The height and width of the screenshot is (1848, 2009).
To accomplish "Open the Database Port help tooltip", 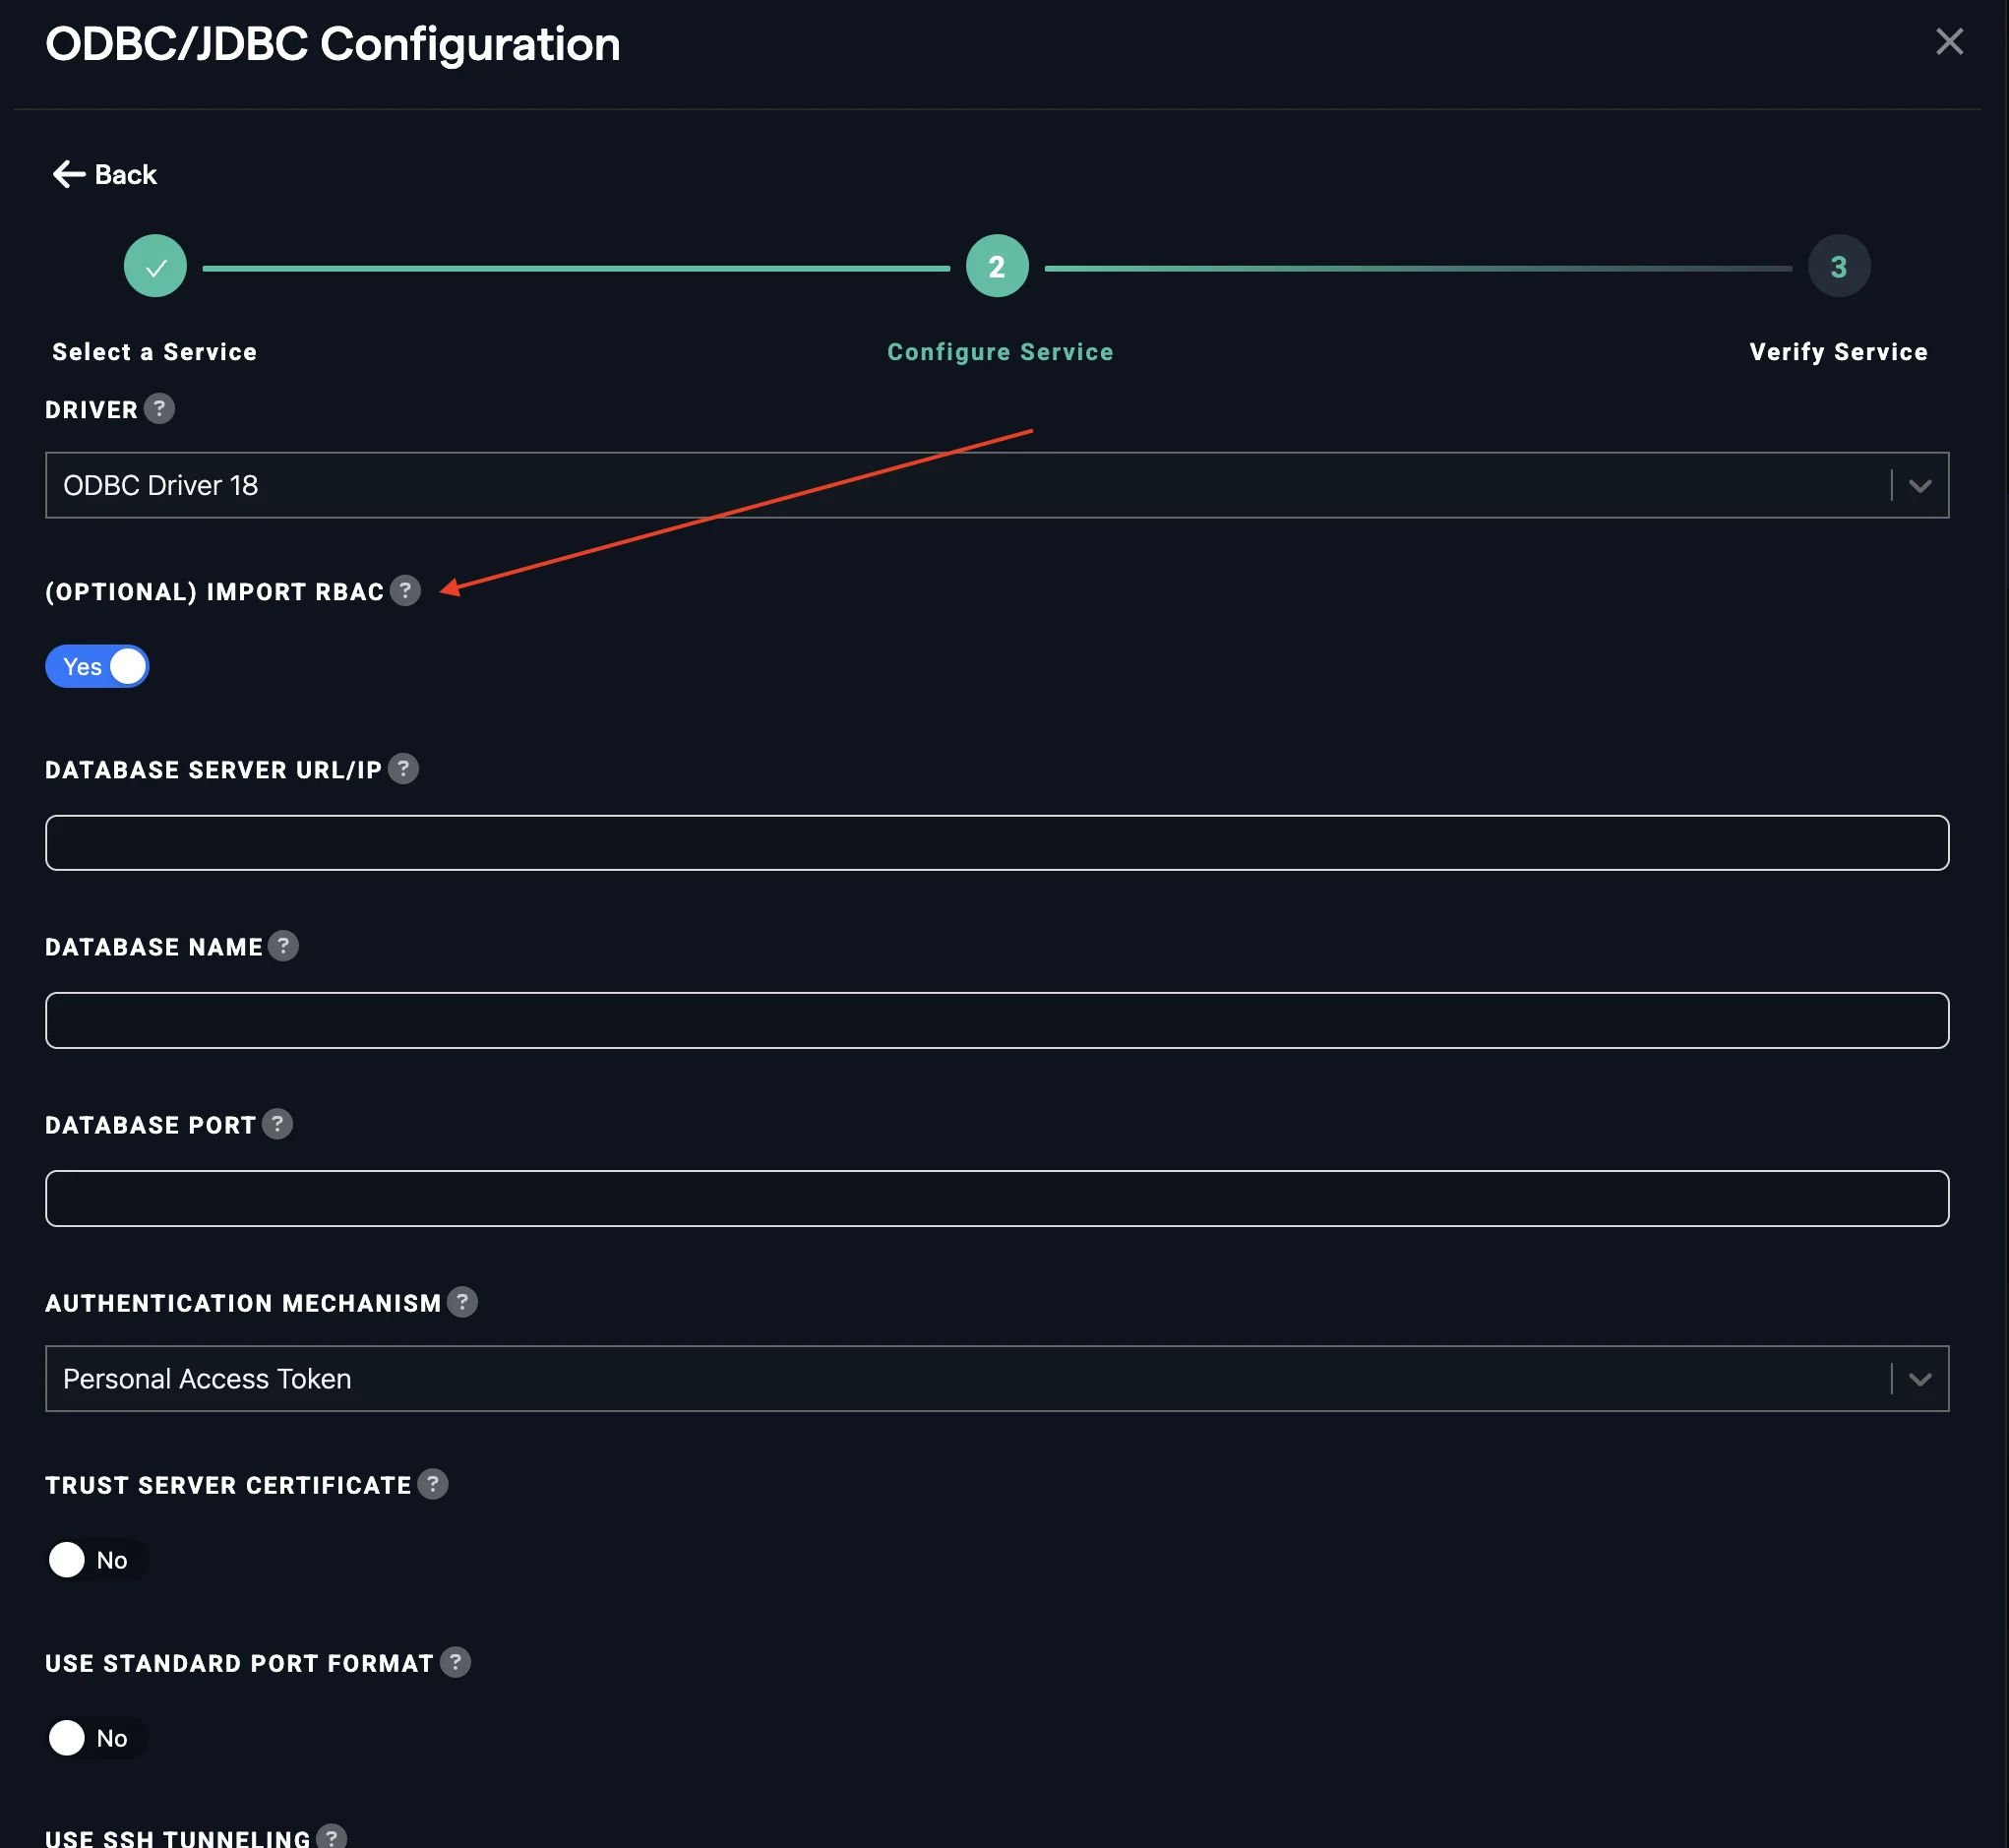I will click(x=277, y=1123).
